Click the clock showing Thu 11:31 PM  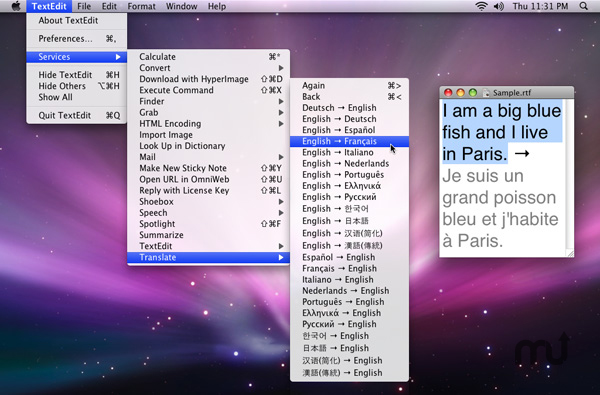pos(540,6)
